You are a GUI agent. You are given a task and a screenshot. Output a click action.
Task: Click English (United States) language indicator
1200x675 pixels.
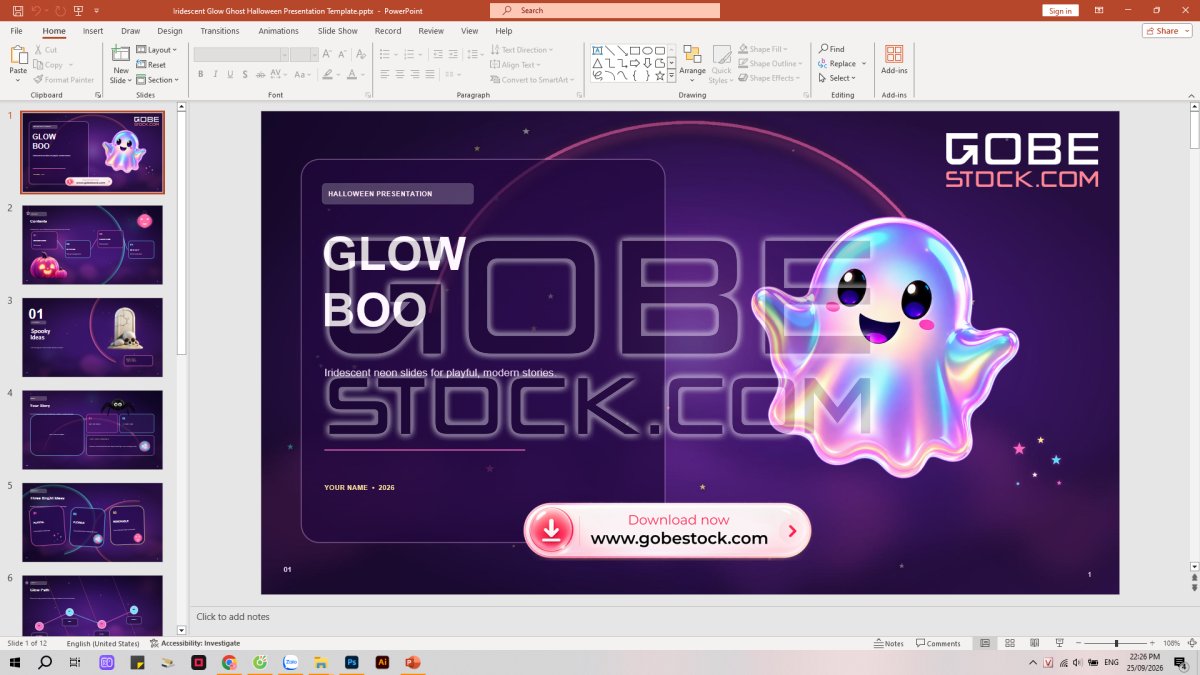click(x=103, y=643)
